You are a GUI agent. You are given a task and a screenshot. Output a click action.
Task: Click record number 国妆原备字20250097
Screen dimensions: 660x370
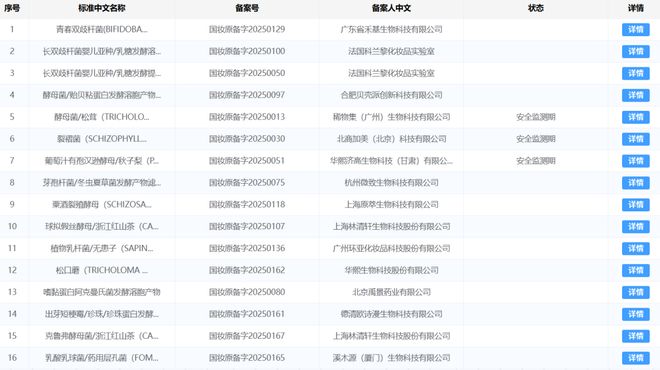coord(247,95)
